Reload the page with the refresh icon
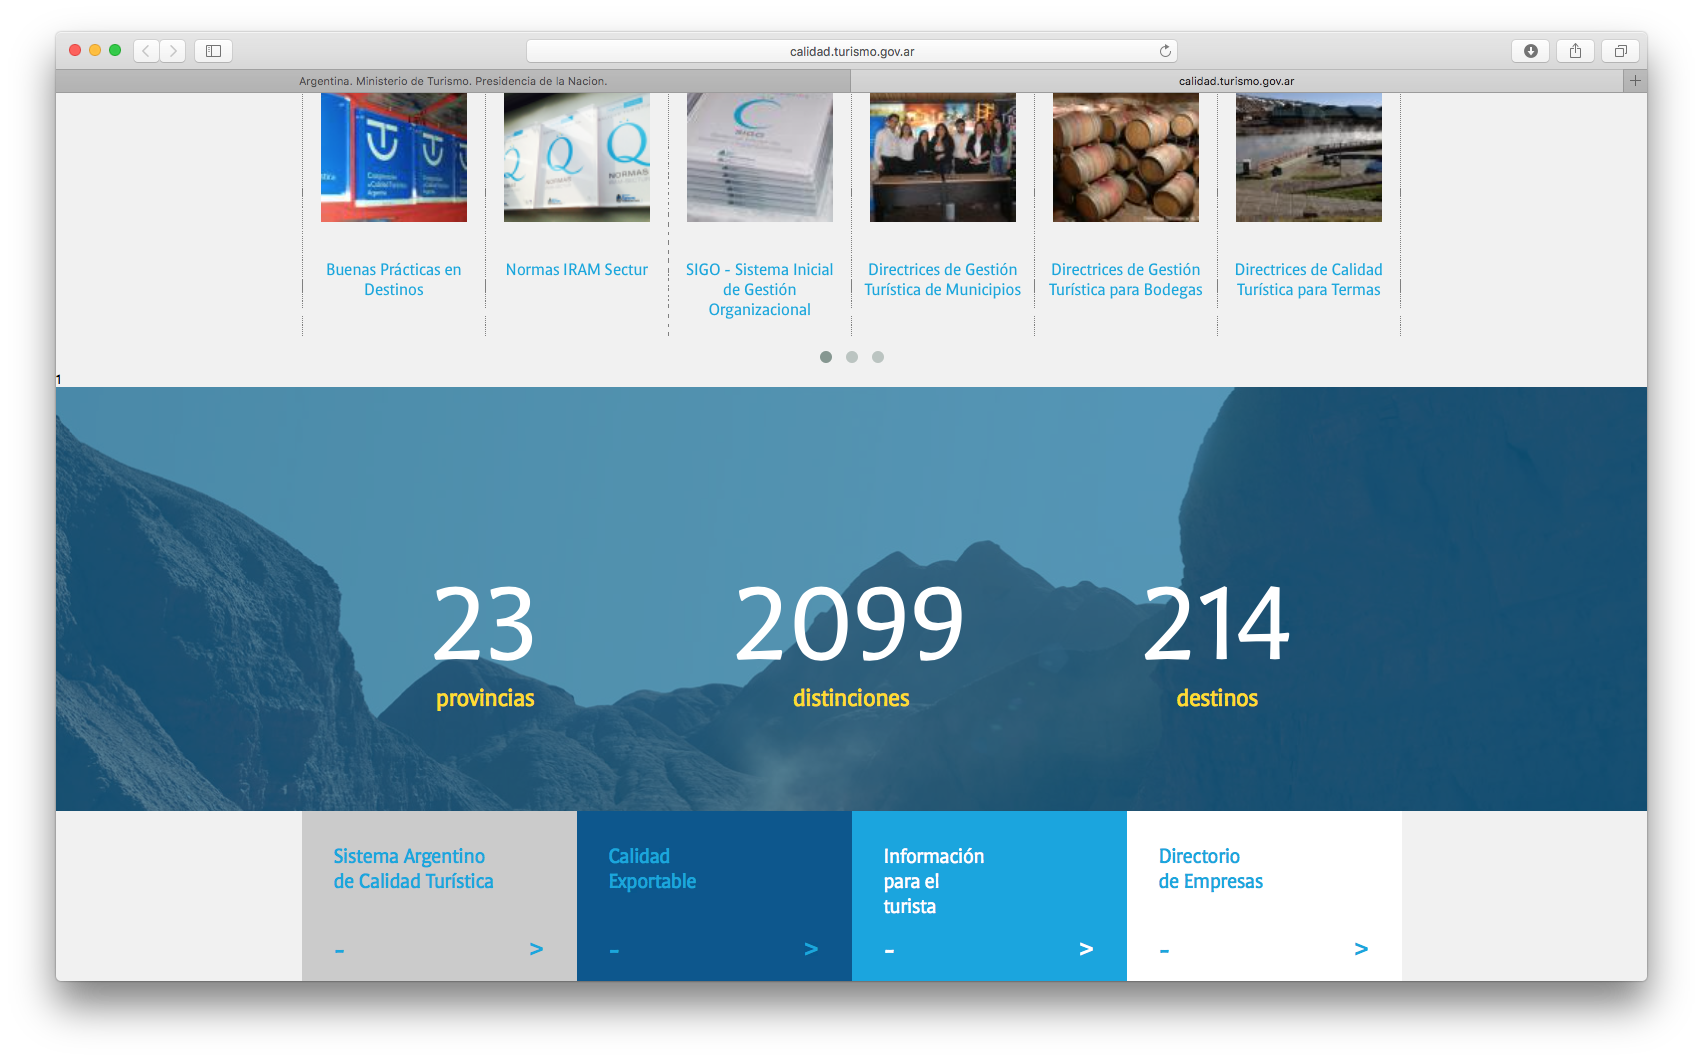The image size is (1703, 1061). 1165,51
